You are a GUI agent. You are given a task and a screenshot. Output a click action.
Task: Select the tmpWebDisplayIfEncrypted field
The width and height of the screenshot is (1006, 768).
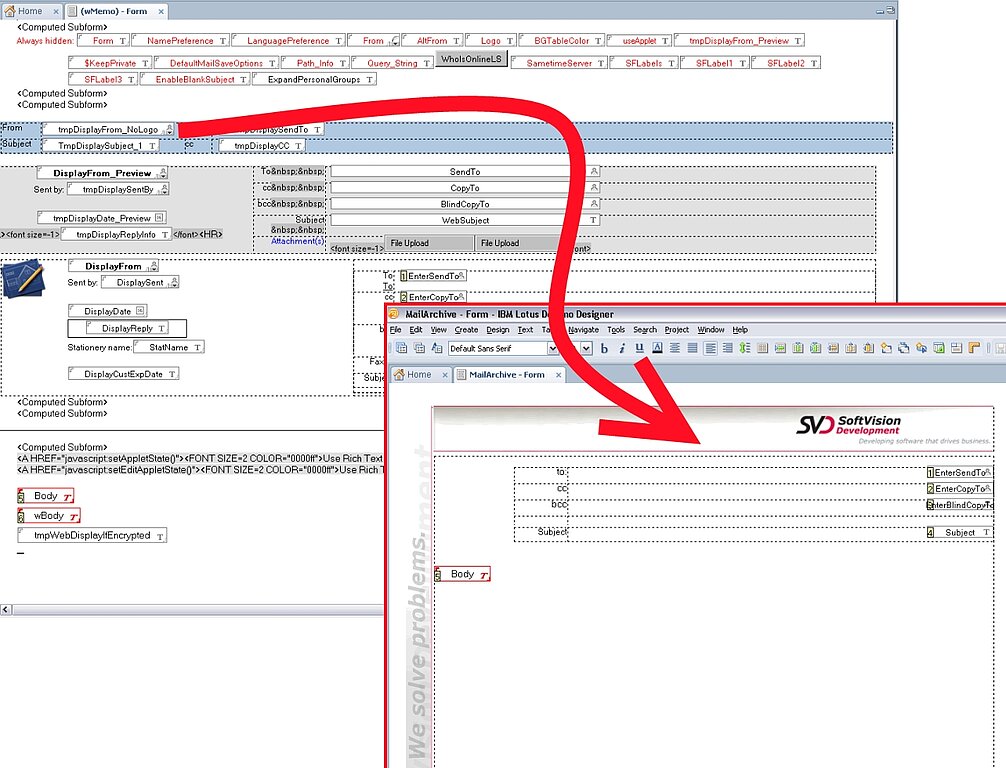(x=92, y=536)
